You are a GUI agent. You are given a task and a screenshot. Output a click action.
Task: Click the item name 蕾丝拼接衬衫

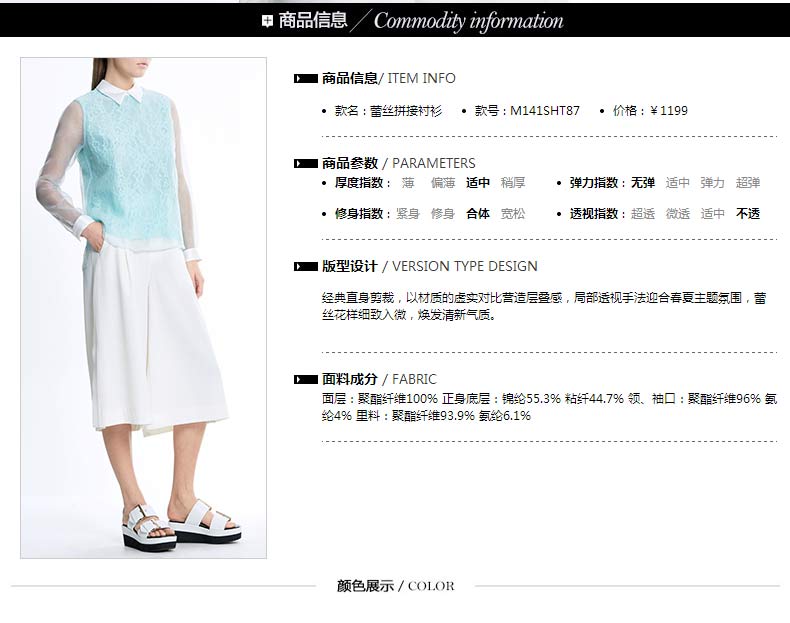[x=406, y=111]
